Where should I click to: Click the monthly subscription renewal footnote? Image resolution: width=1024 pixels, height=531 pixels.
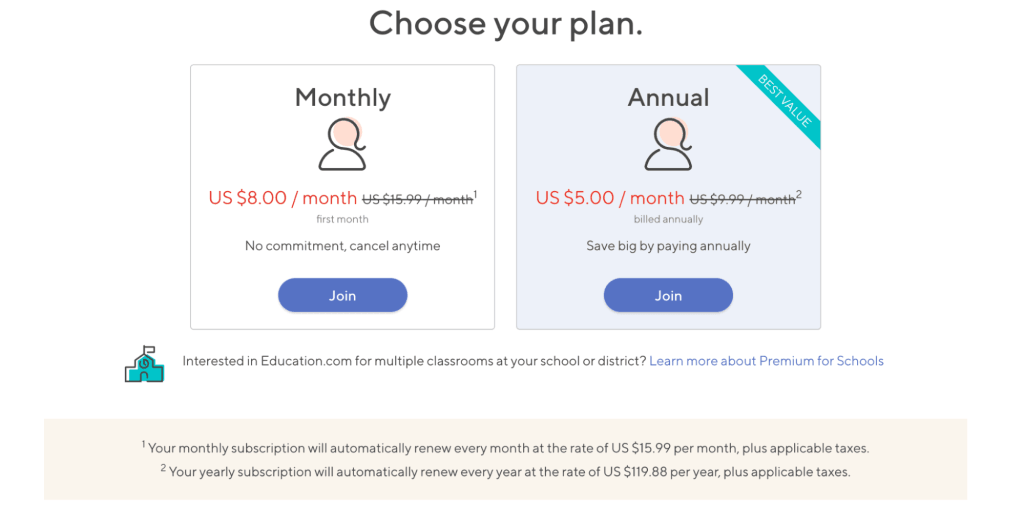coord(505,448)
